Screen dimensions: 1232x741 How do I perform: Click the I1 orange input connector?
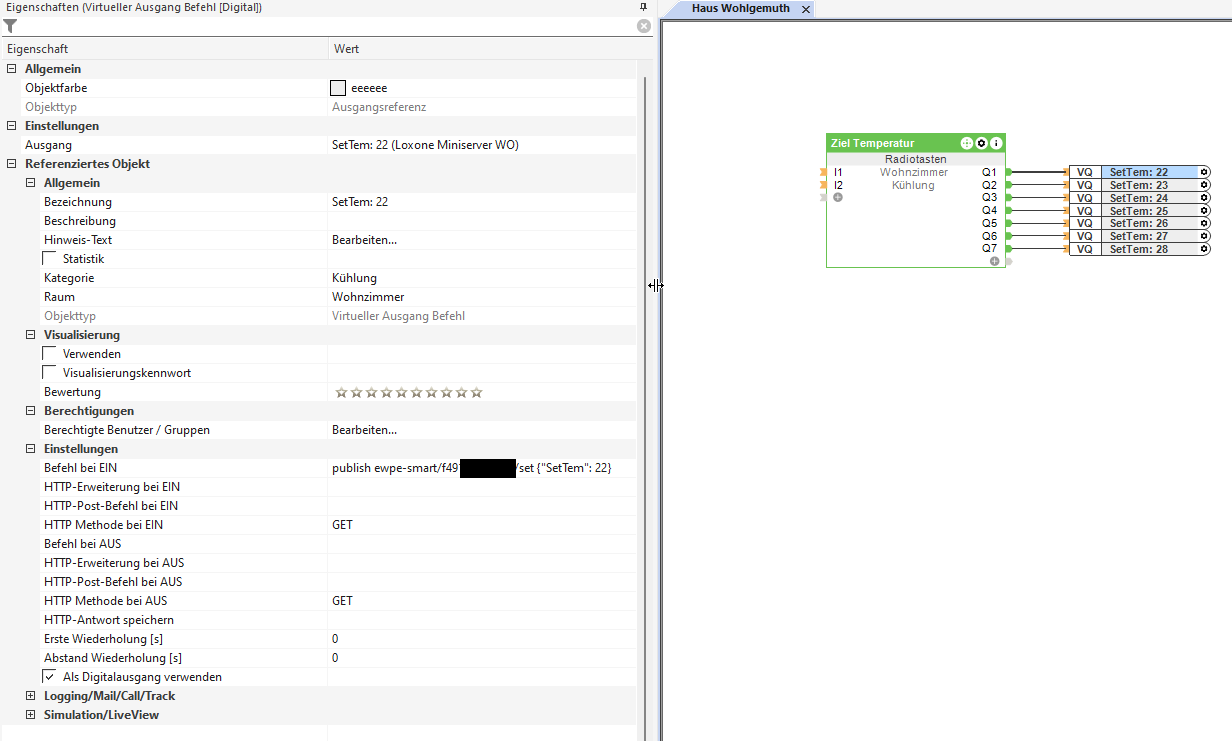[x=823, y=172]
